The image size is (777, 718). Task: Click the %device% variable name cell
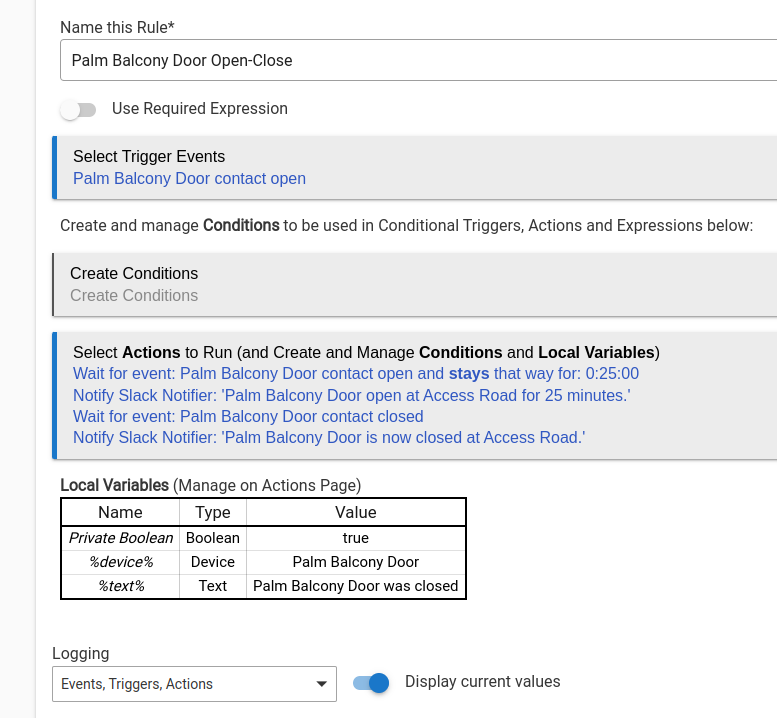(121, 562)
